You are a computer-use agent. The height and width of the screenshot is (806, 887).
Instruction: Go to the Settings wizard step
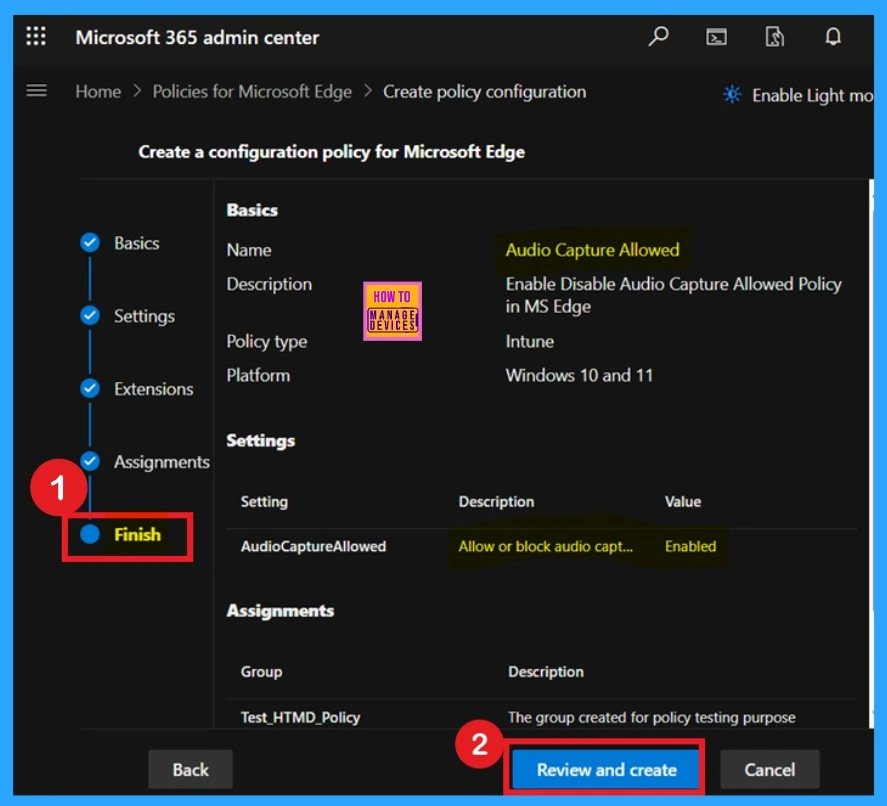(144, 316)
